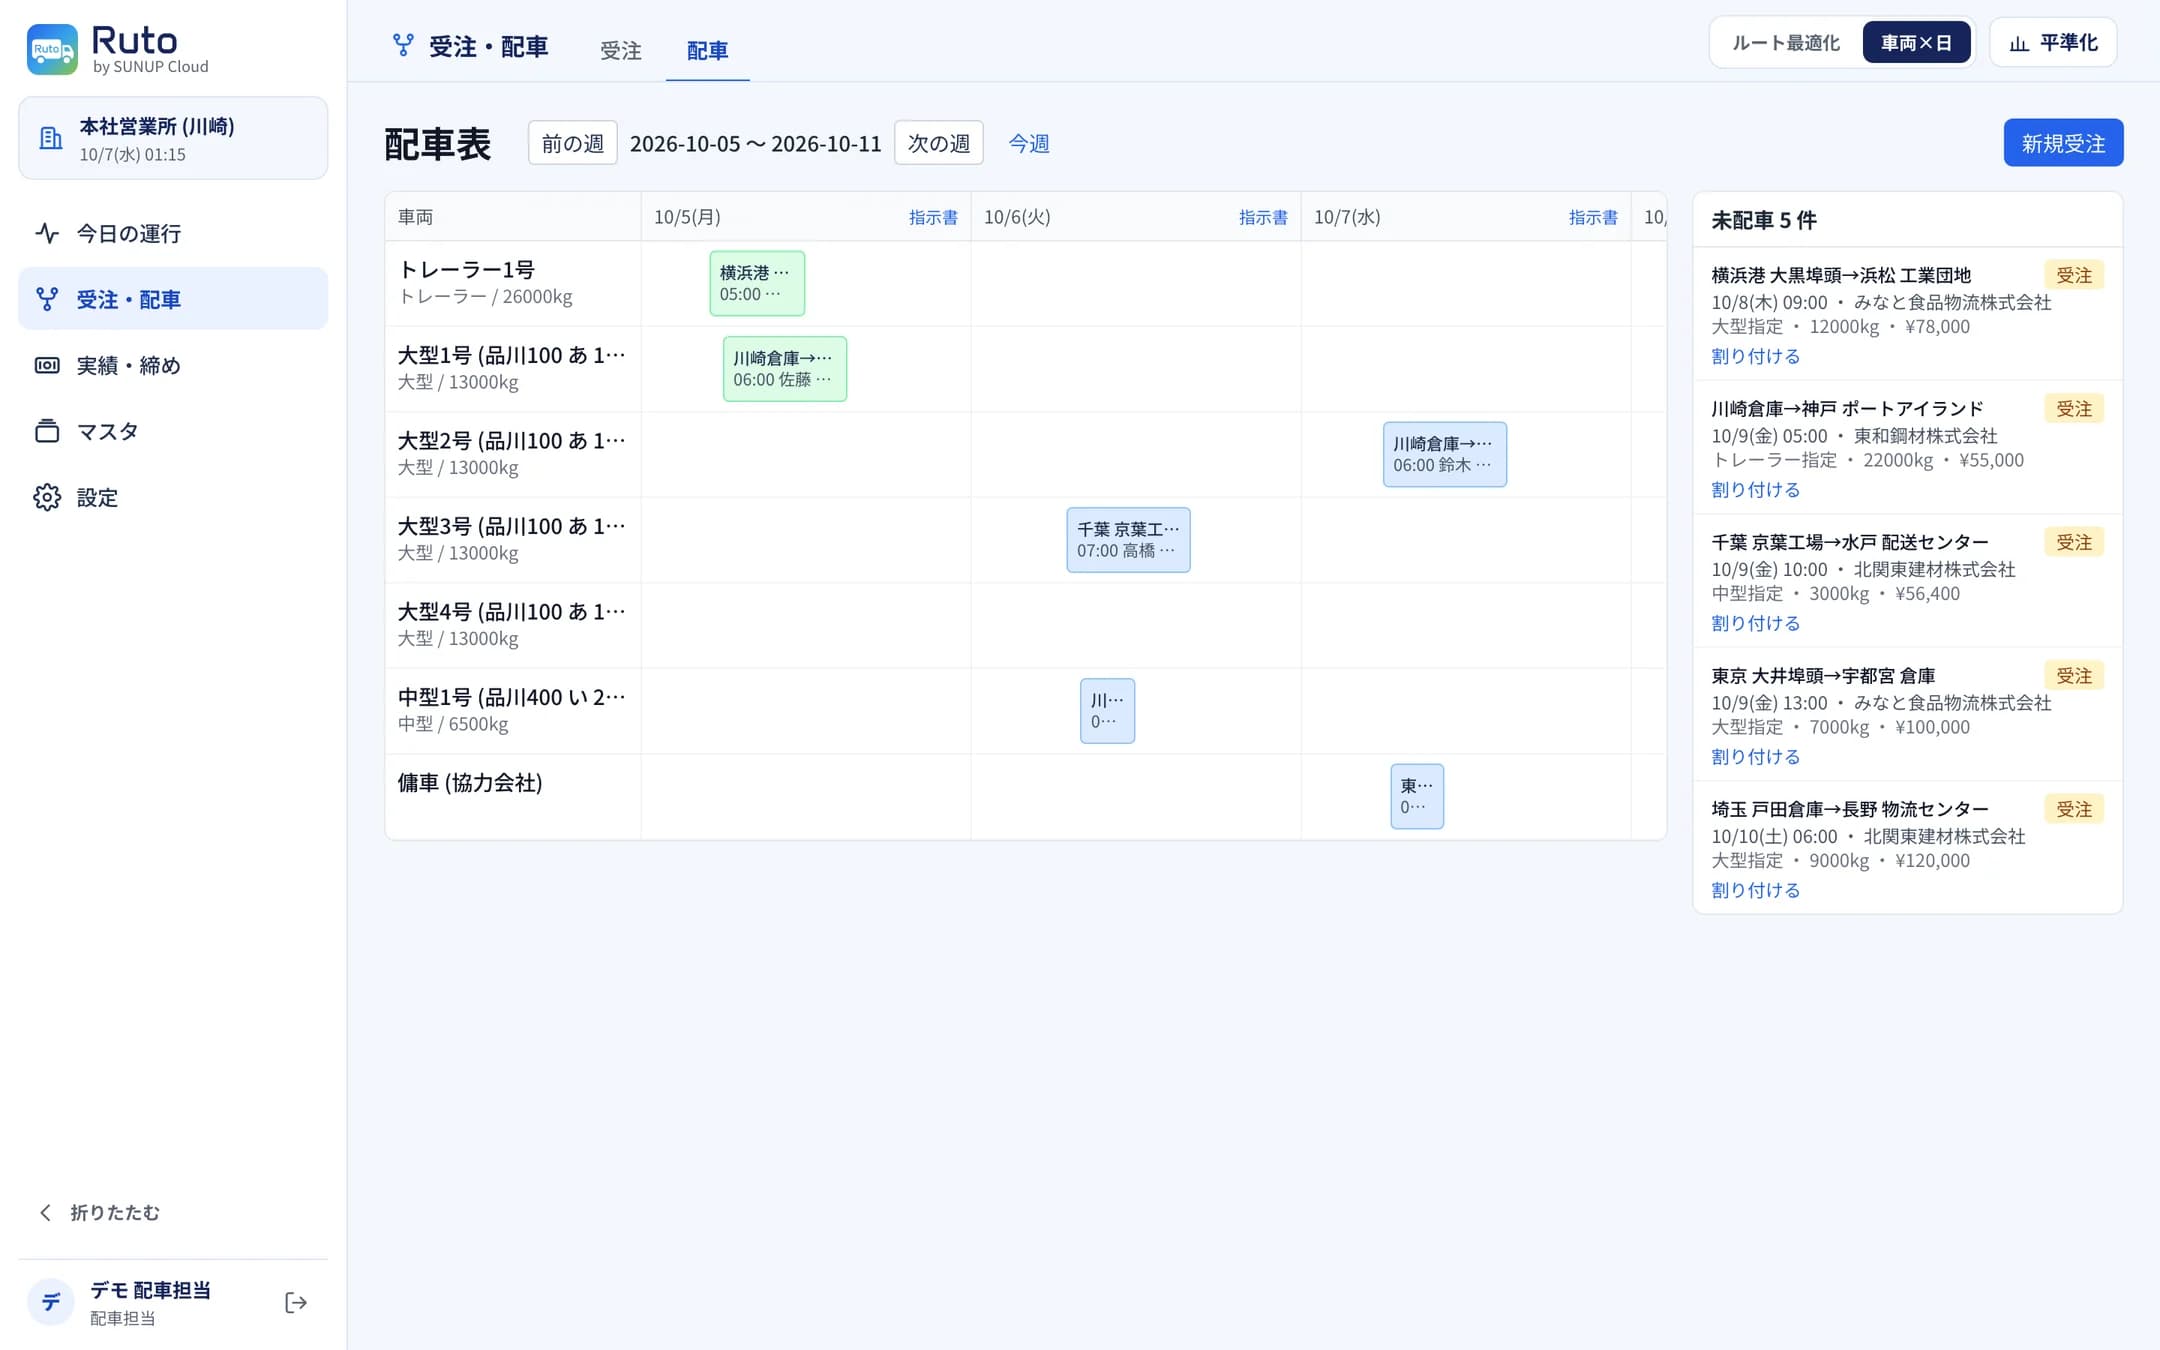
Task: Go to 実績・締め menu item
Action: pos(173,365)
